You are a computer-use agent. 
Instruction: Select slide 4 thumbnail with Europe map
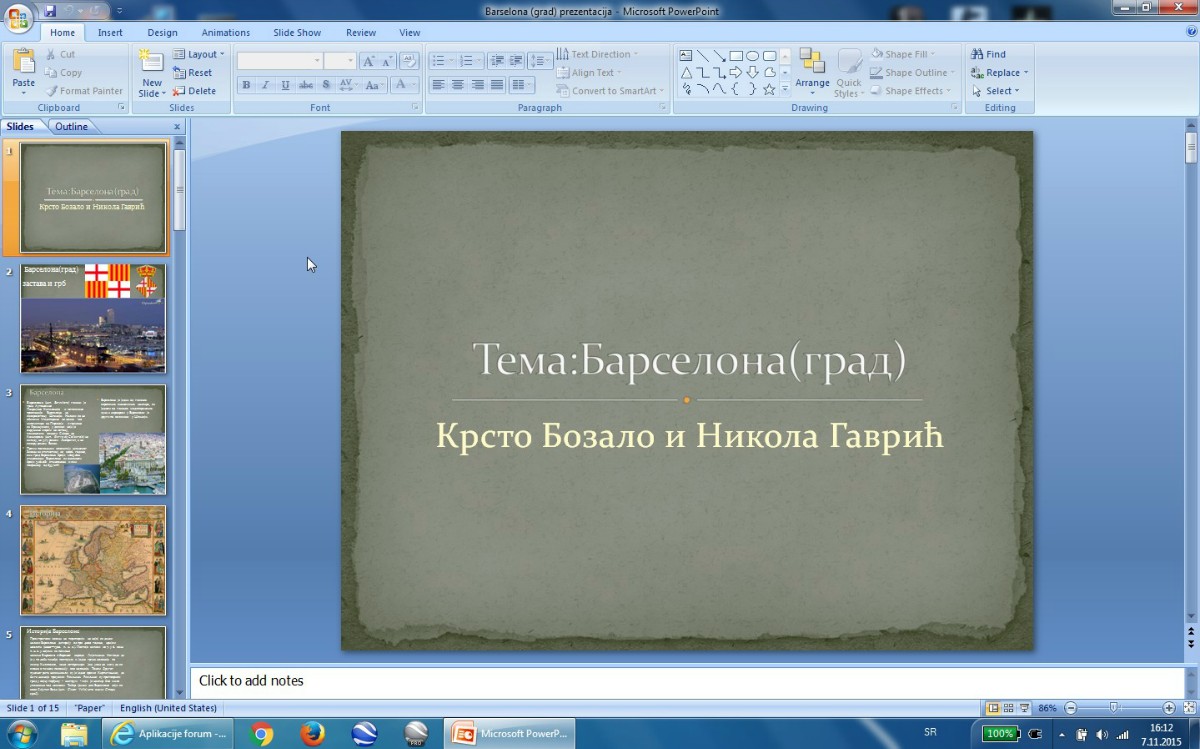(93, 560)
